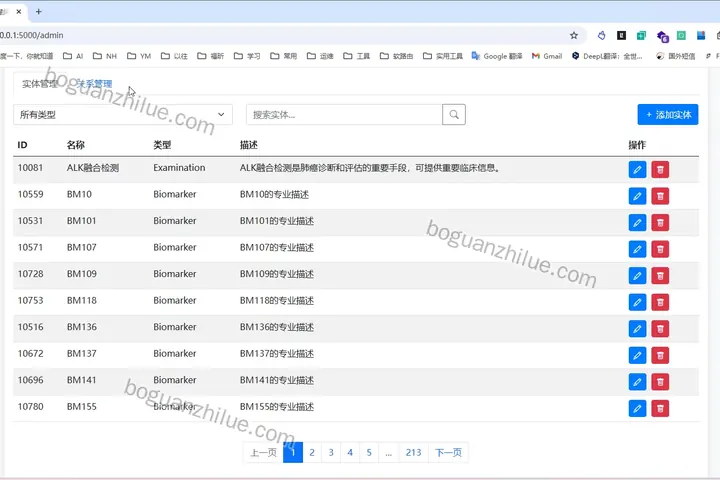This screenshot has height=480, width=720.
Task: Click the search magnifier button
Action: [x=454, y=114]
